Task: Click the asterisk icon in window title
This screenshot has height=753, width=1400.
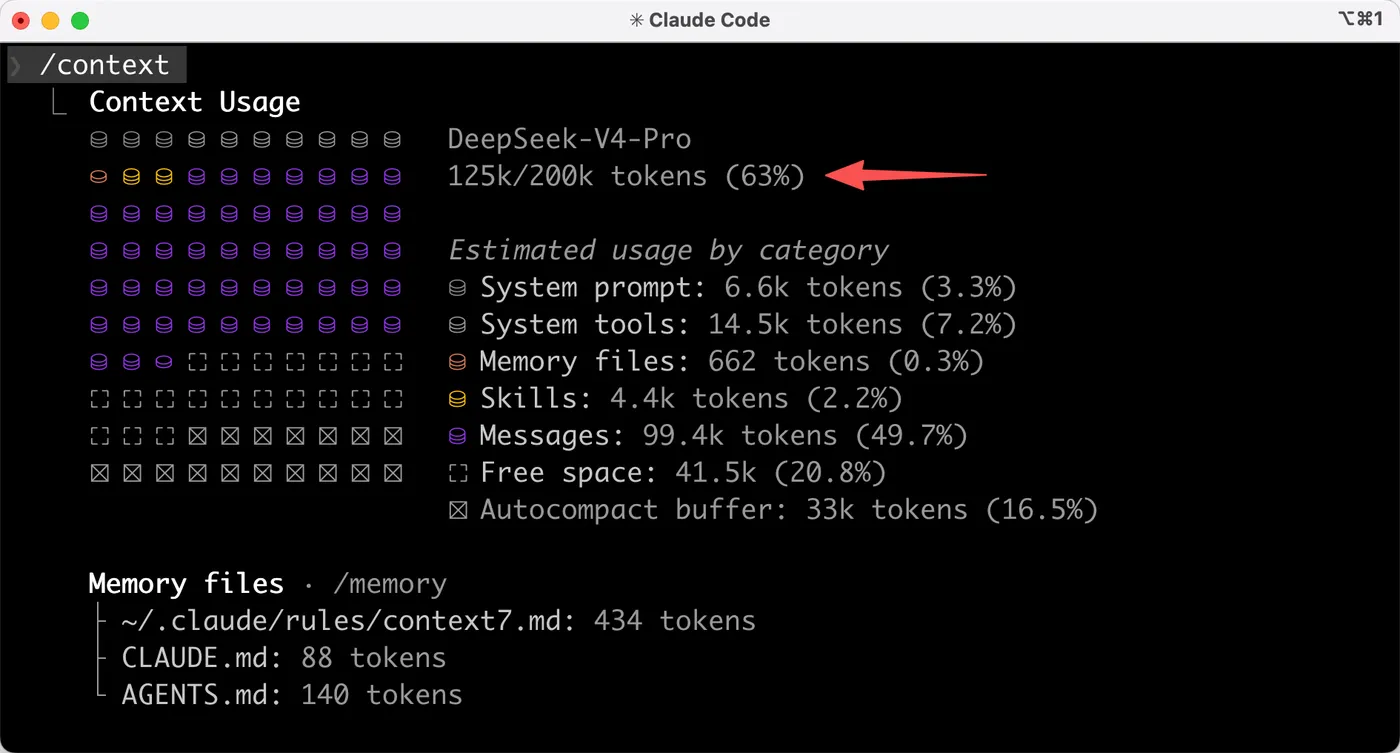Action: (x=636, y=20)
